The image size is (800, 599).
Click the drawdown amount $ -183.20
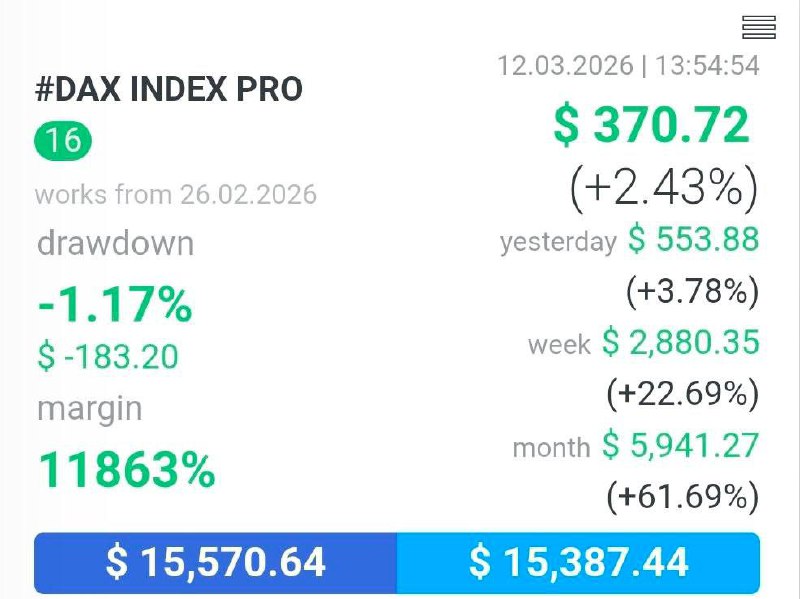pos(107,356)
